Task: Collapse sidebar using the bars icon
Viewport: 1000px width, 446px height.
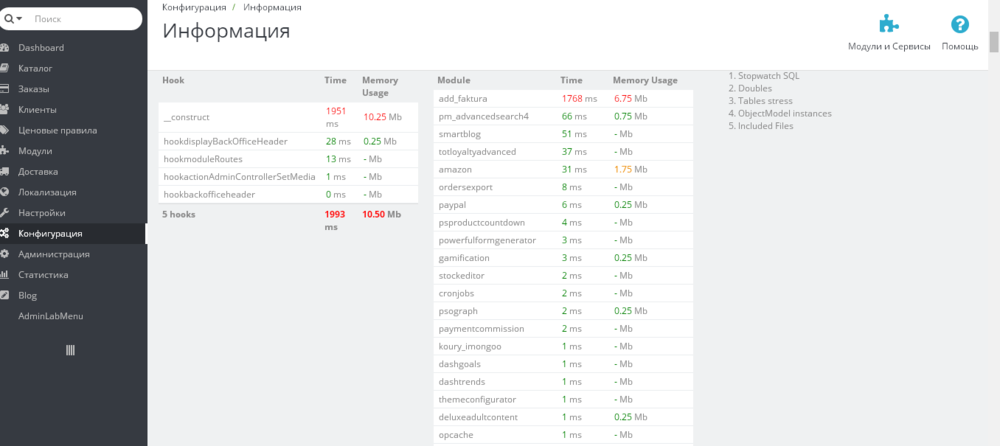Action: [71, 350]
